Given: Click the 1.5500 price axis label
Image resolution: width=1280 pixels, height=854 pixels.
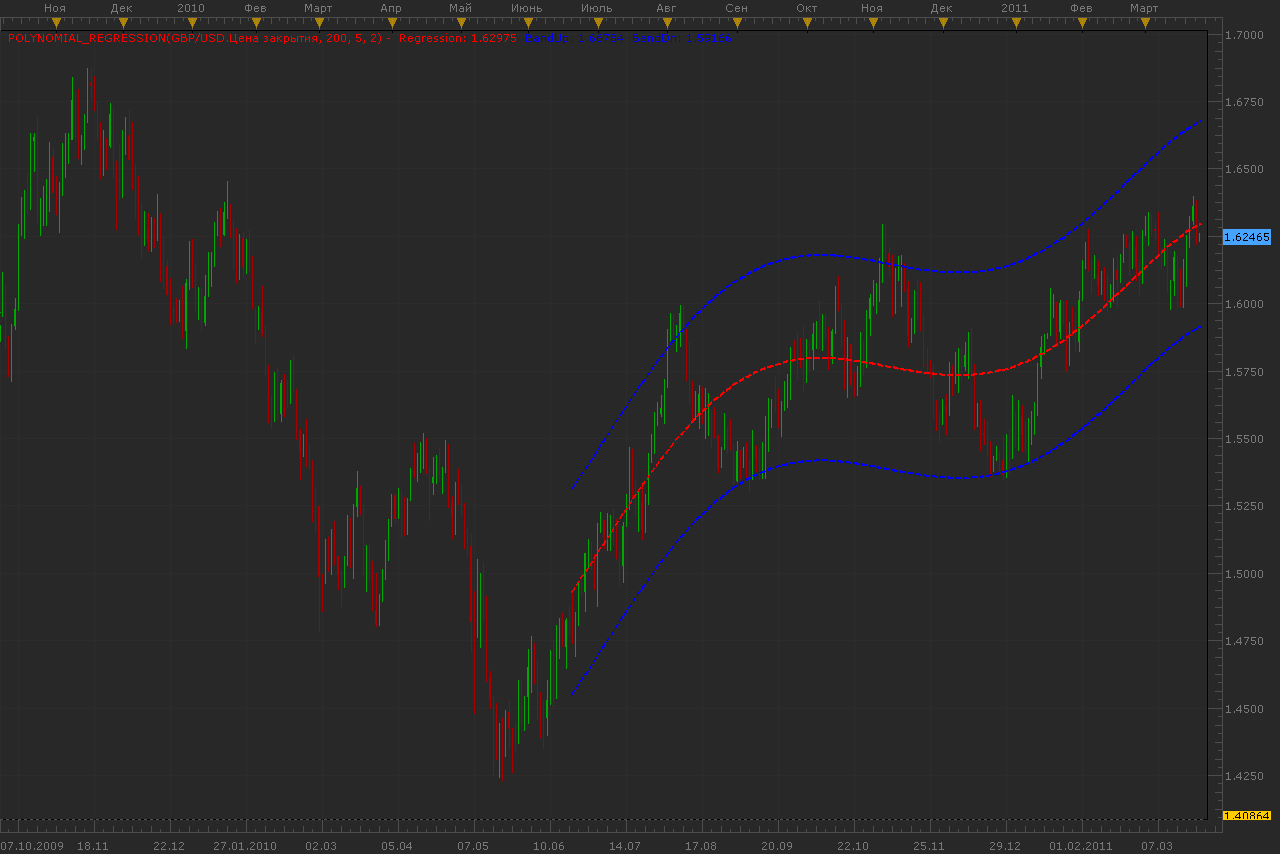Looking at the screenshot, I should (1246, 440).
